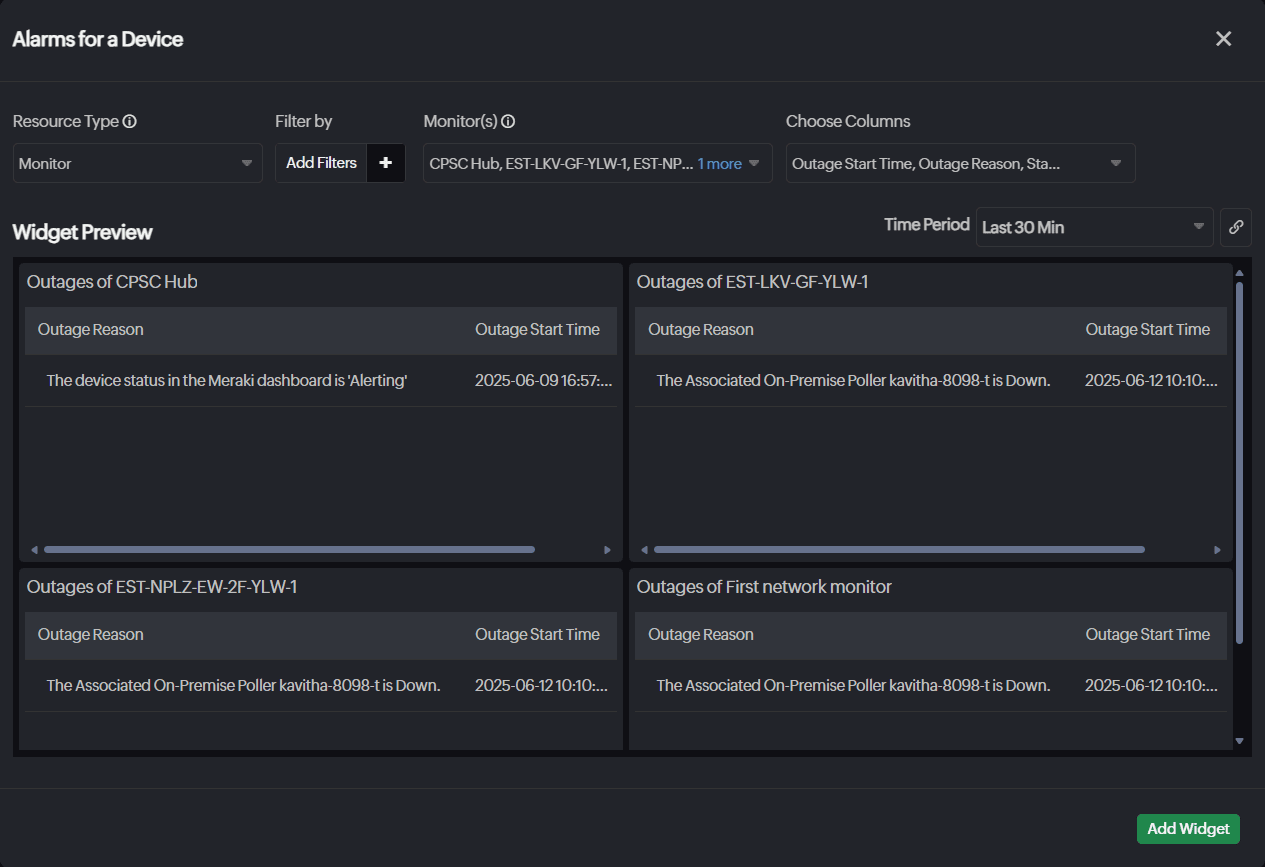Click the info icon beside Monitor(s)
This screenshot has height=867, width=1265.
tap(508, 122)
